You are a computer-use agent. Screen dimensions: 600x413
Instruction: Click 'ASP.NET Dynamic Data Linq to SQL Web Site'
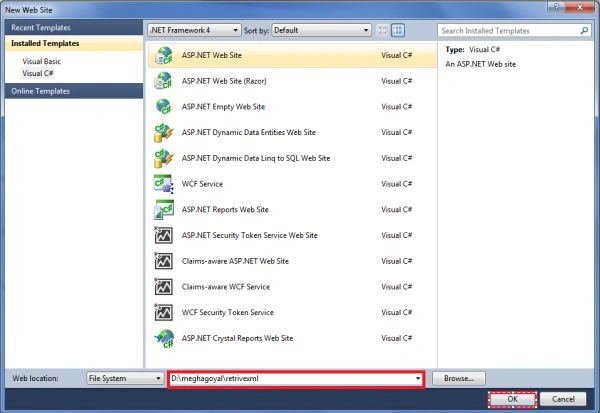pyautogui.click(x=256, y=158)
